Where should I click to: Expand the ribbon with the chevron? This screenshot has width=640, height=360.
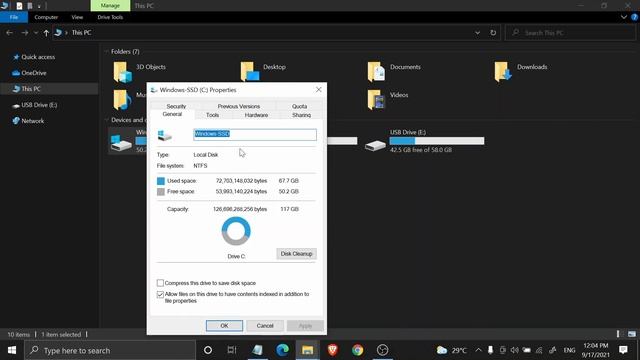[624, 17]
